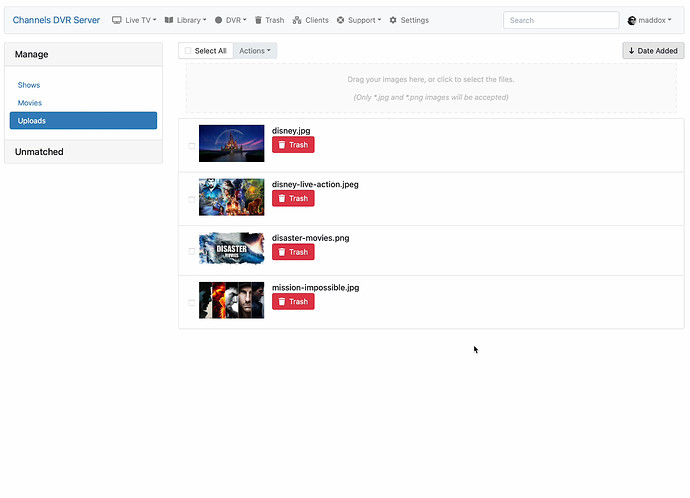Open the Library dropdown menu
Image resolution: width=690 pixels, height=498 pixels.
(x=185, y=20)
